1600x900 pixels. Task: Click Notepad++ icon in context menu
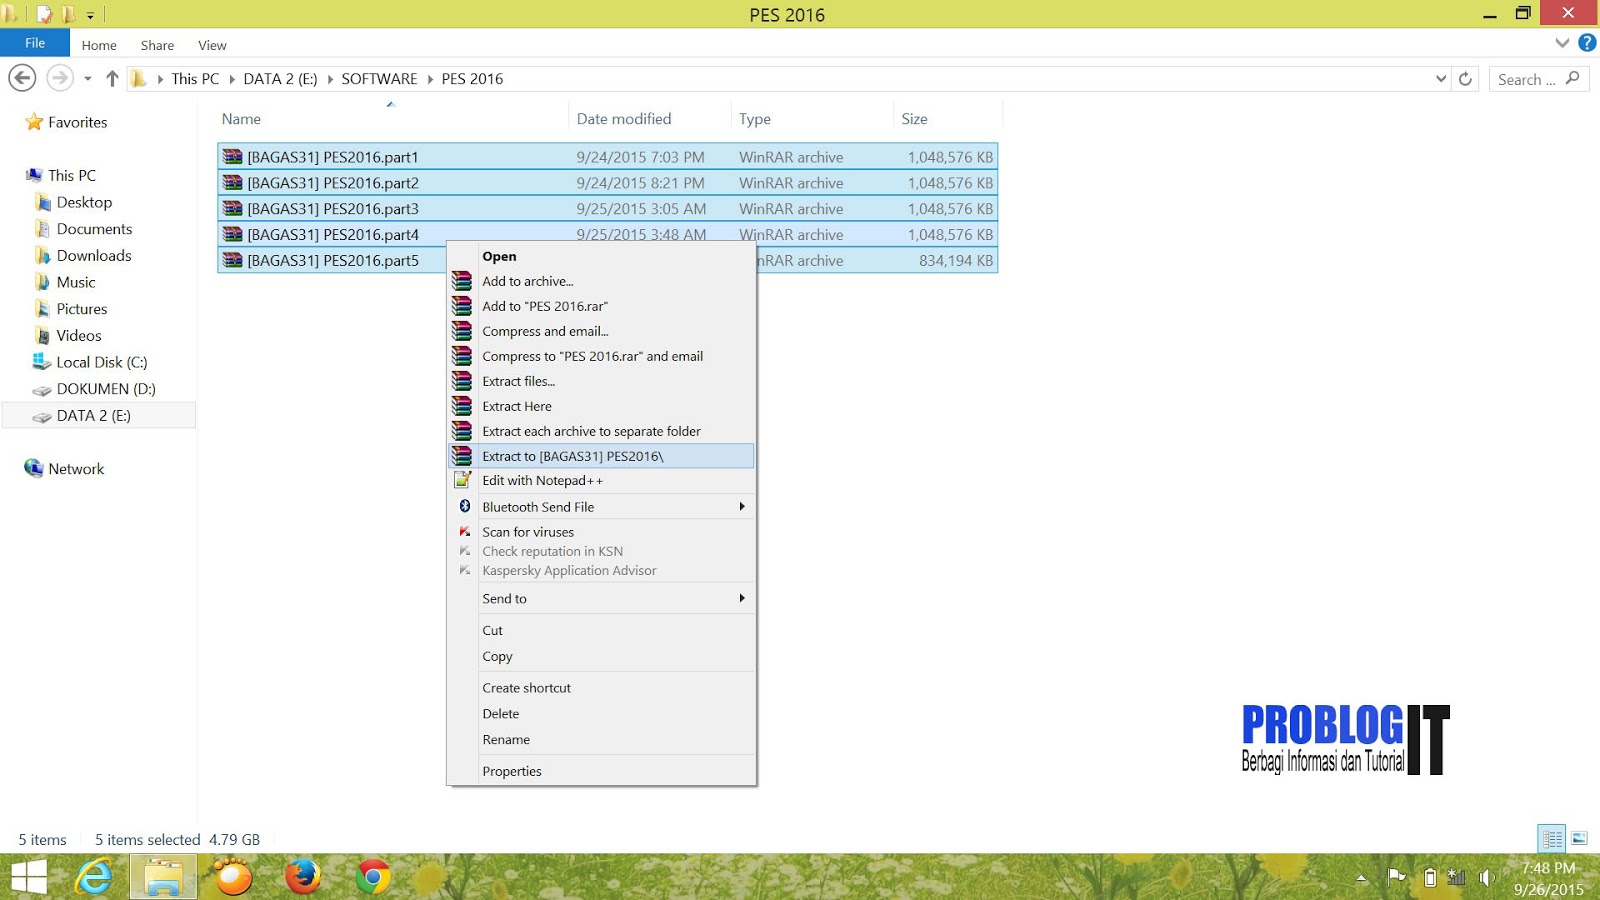(462, 480)
